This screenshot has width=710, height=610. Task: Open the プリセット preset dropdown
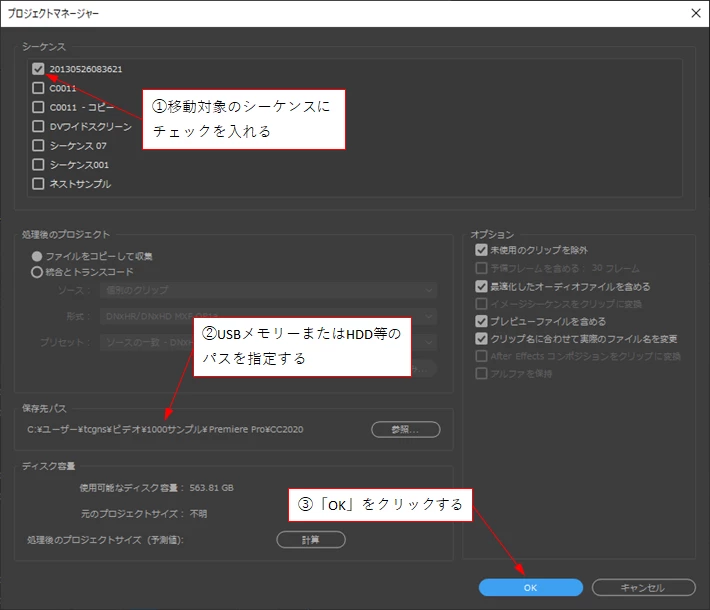point(269,342)
